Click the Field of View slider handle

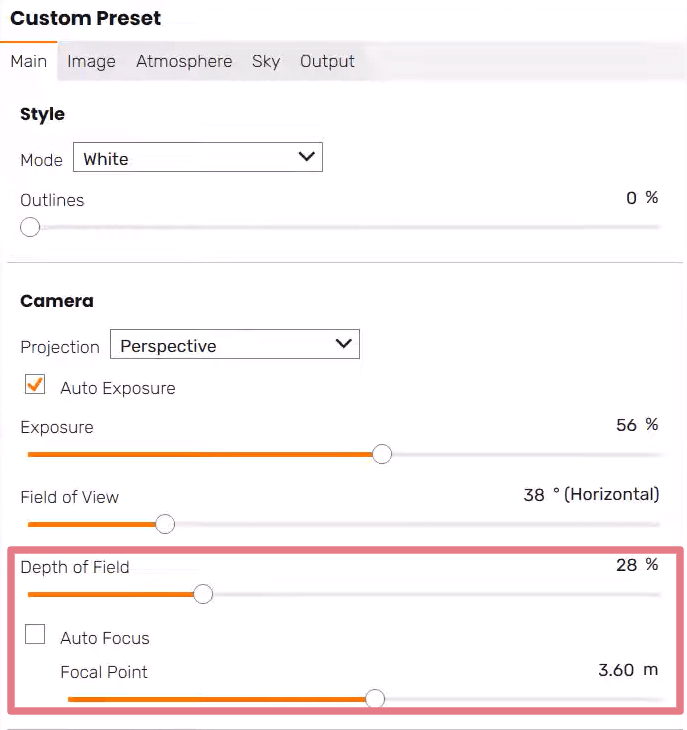click(165, 524)
